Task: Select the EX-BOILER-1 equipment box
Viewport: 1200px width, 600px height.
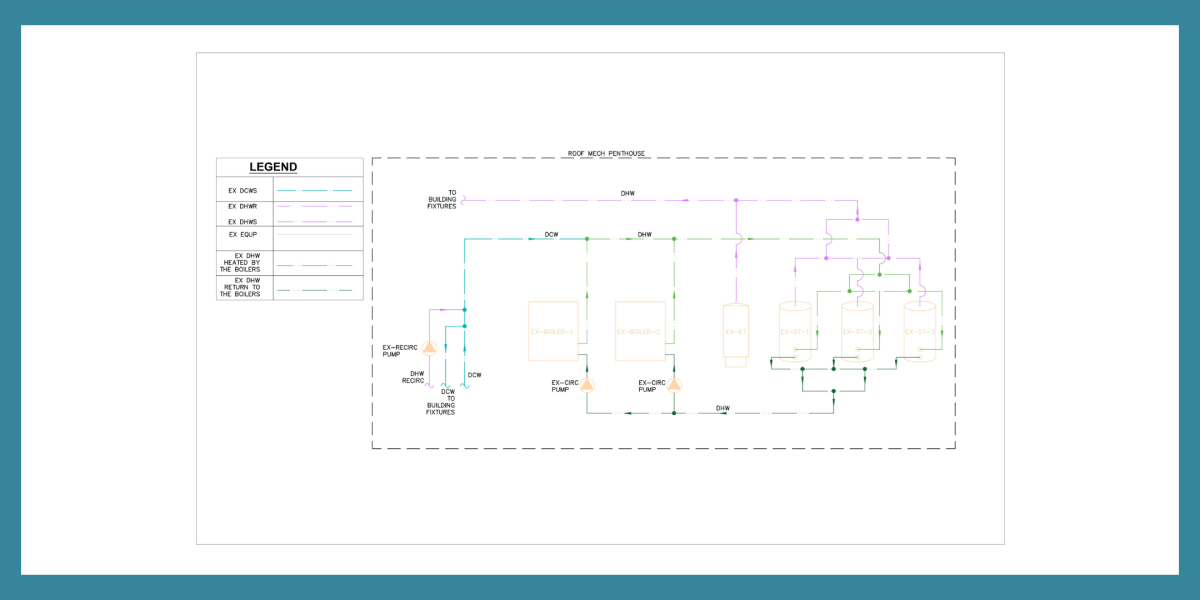Action: click(x=553, y=331)
